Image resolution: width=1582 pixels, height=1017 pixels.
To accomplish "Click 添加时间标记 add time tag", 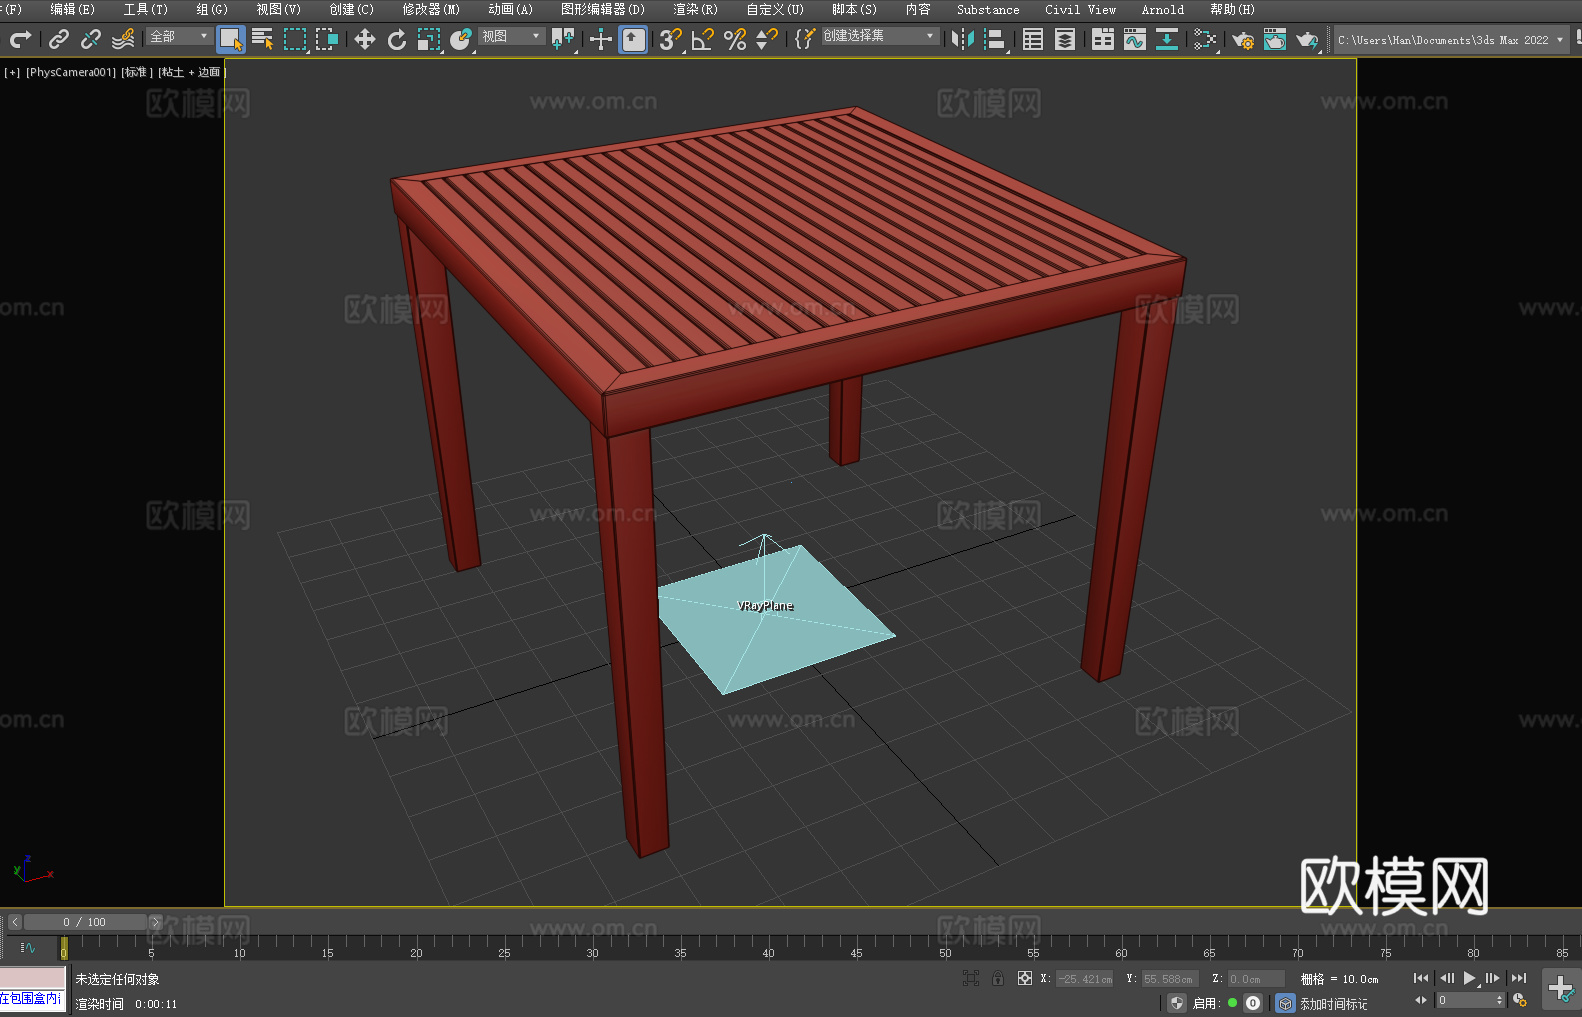I will (1334, 1004).
